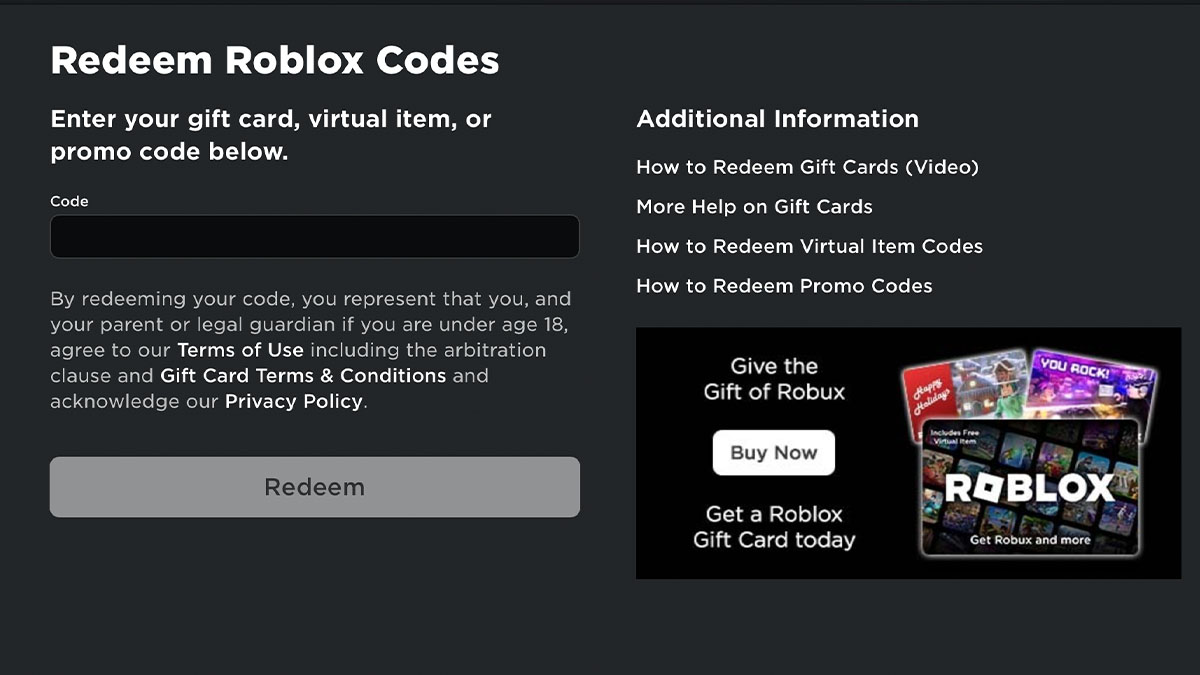Click the Additional Information heading
1200x675 pixels.
tap(777, 118)
